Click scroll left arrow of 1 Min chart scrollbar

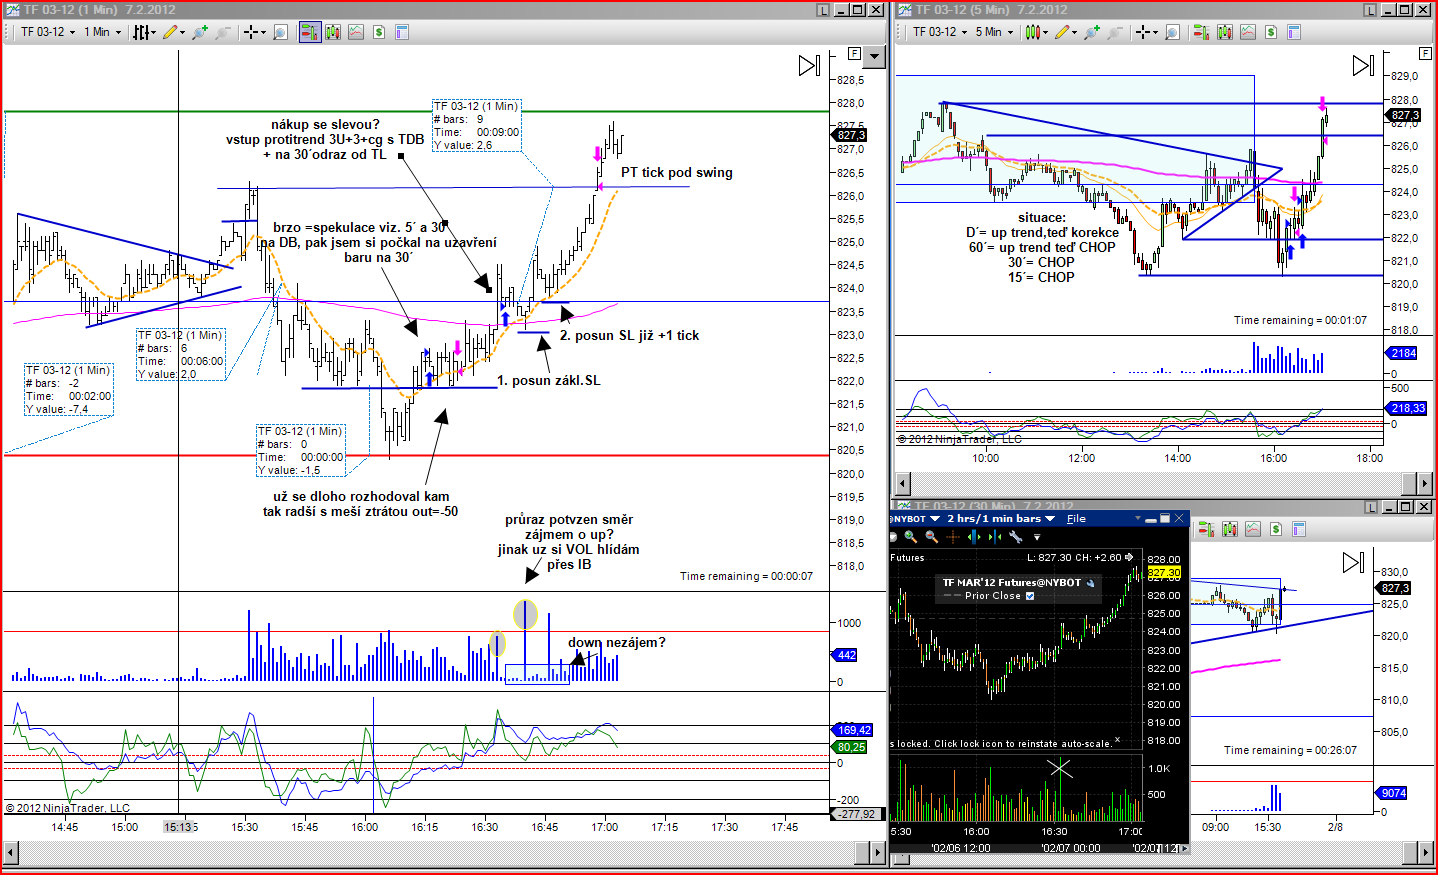(x=12, y=853)
